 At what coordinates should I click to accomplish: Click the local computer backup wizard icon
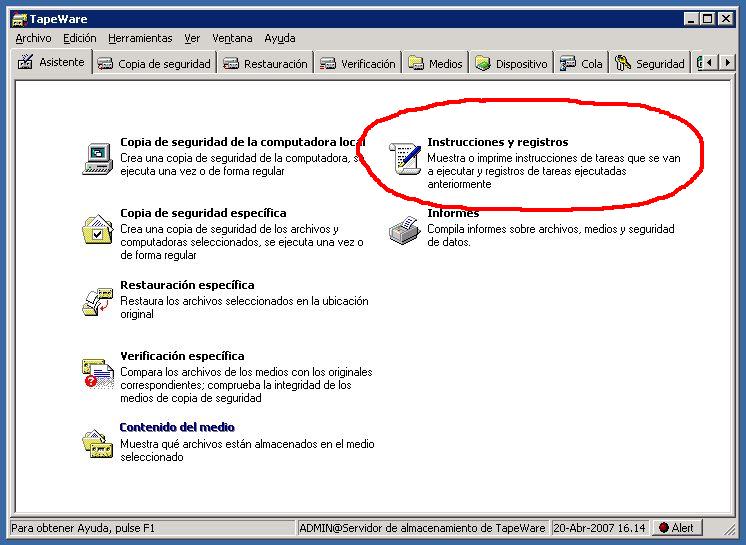[x=98, y=159]
